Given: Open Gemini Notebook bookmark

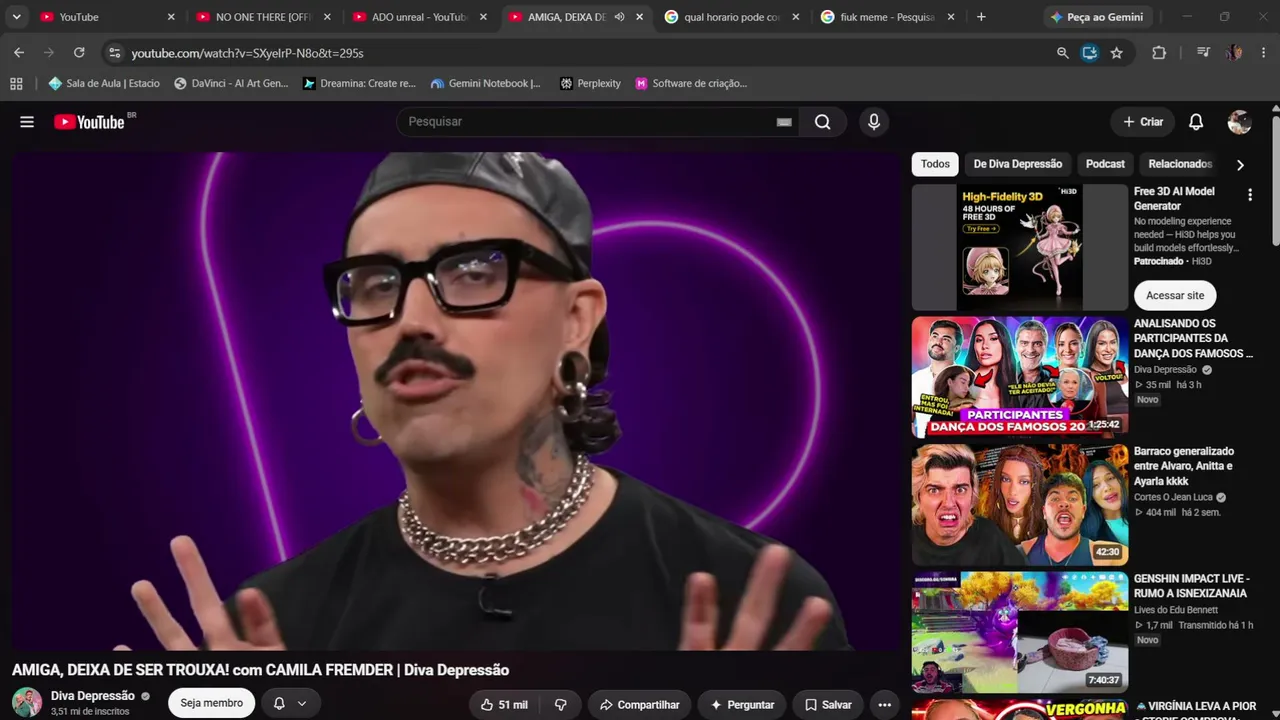Looking at the screenshot, I should click(x=485, y=84).
